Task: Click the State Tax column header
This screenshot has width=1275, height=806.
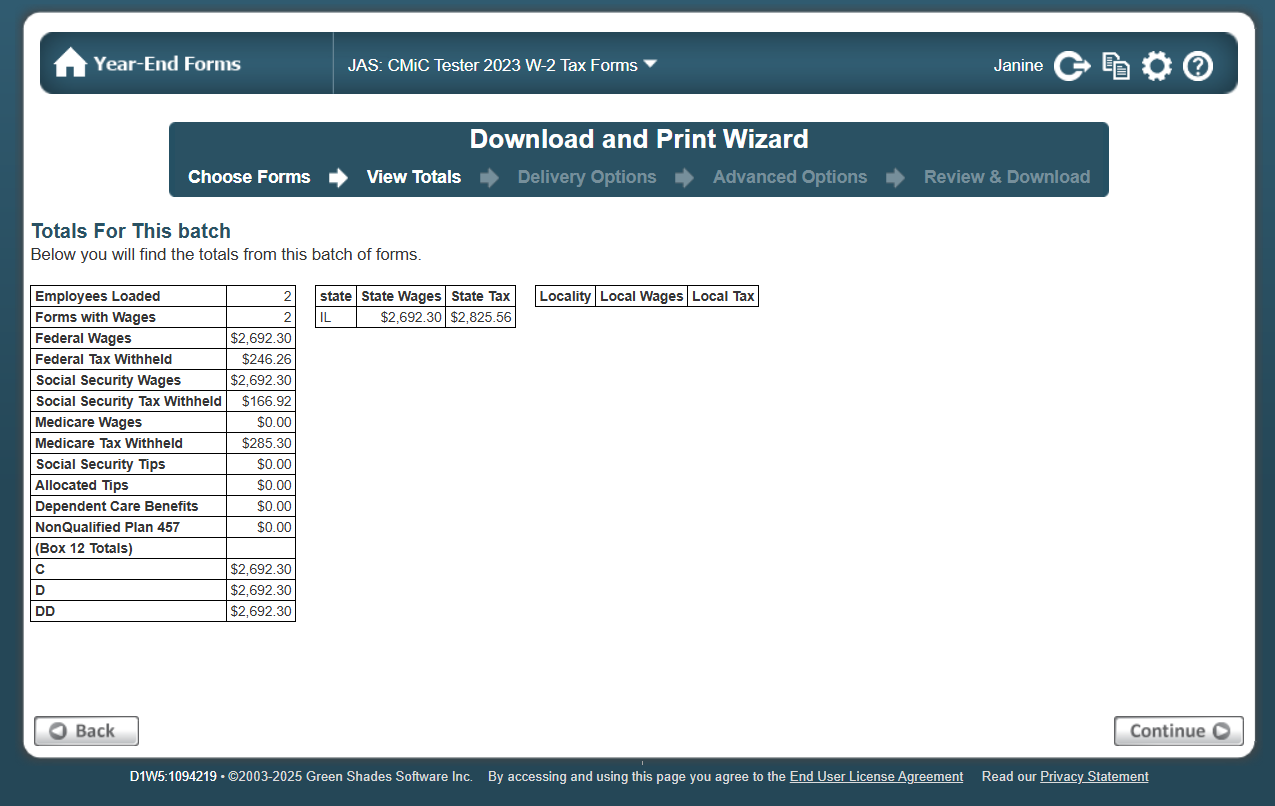Action: point(481,296)
